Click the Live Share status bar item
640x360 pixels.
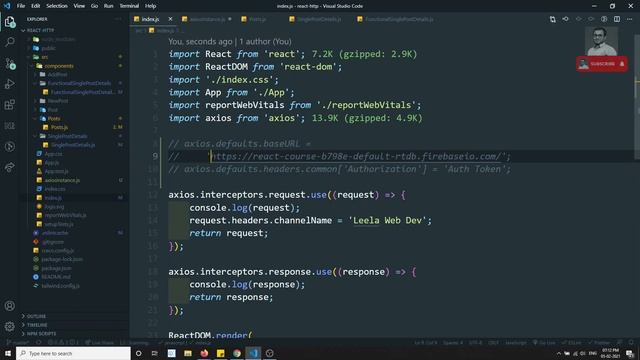pos(100,343)
